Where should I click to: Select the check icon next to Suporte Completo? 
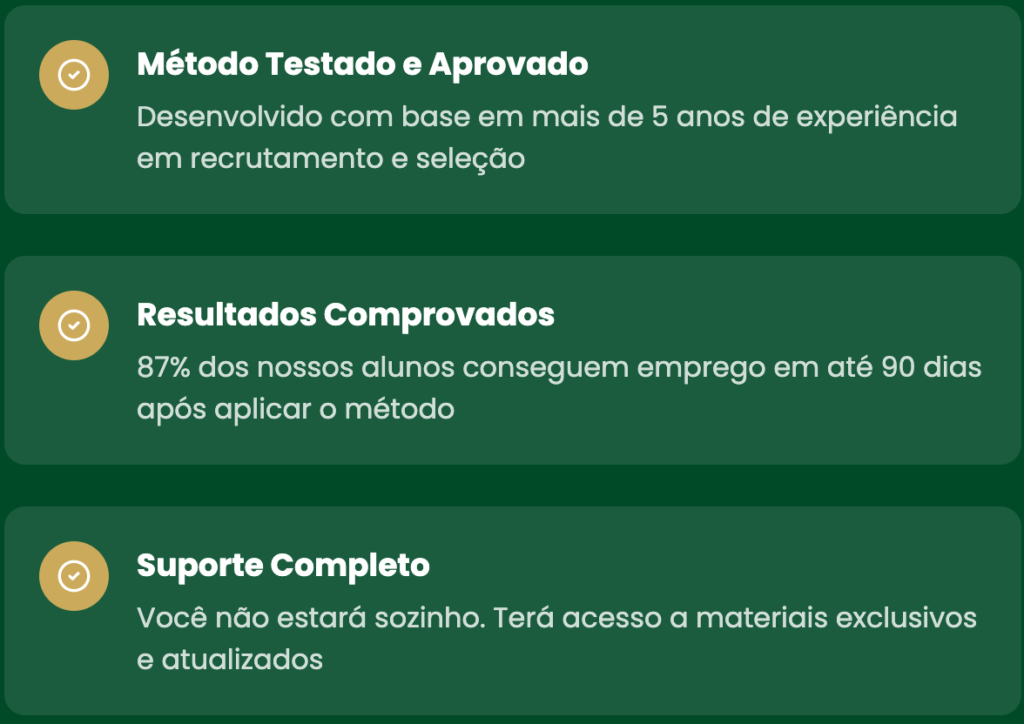click(x=73, y=576)
